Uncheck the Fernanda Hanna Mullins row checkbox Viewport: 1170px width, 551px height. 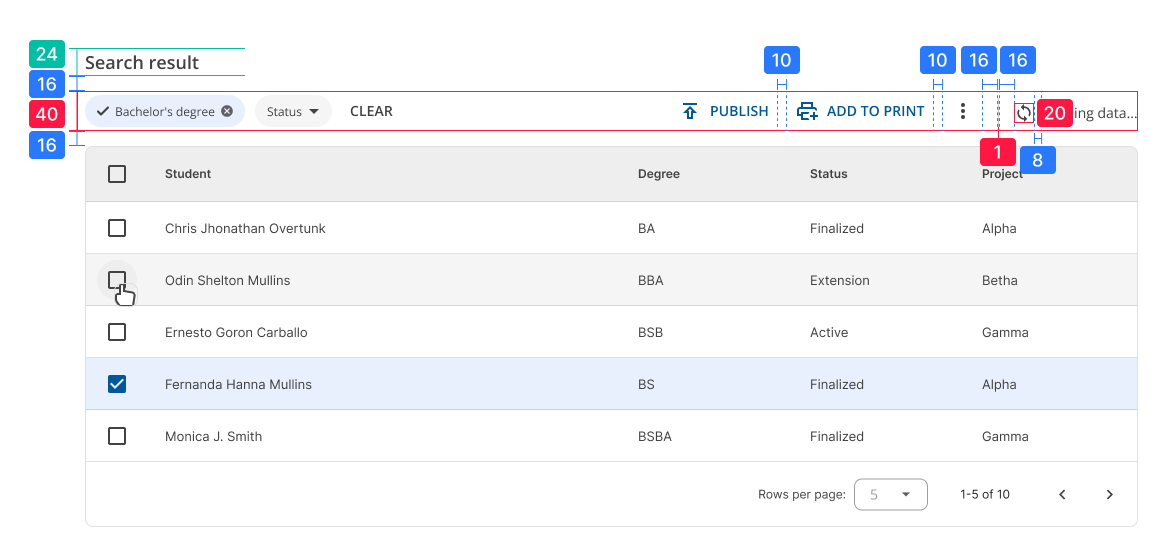coord(117,384)
